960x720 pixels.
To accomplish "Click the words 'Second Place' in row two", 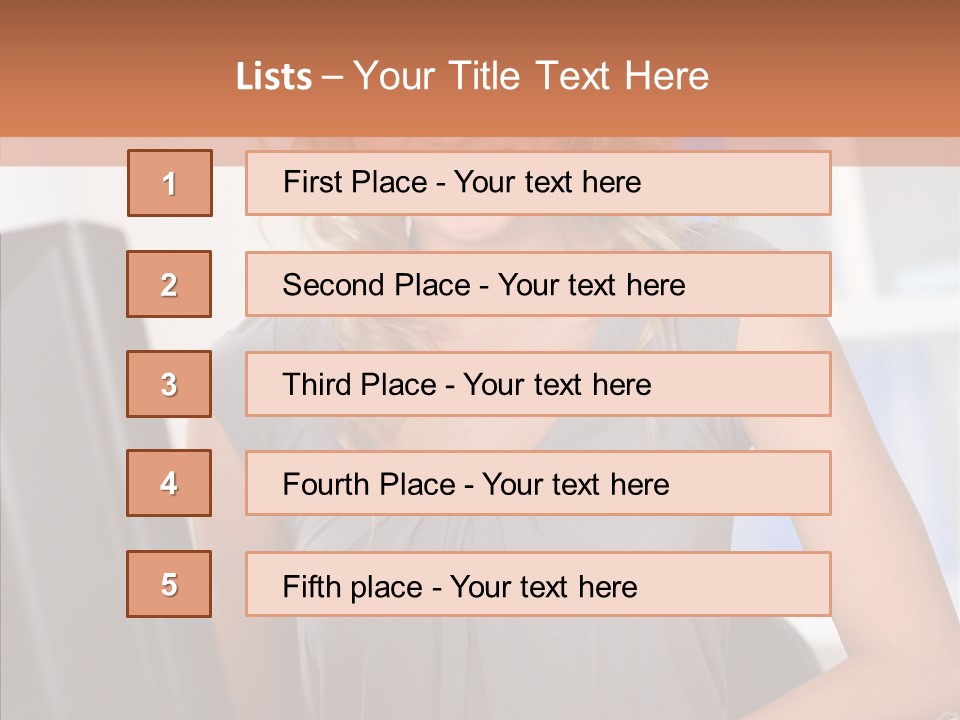I will (x=377, y=285).
